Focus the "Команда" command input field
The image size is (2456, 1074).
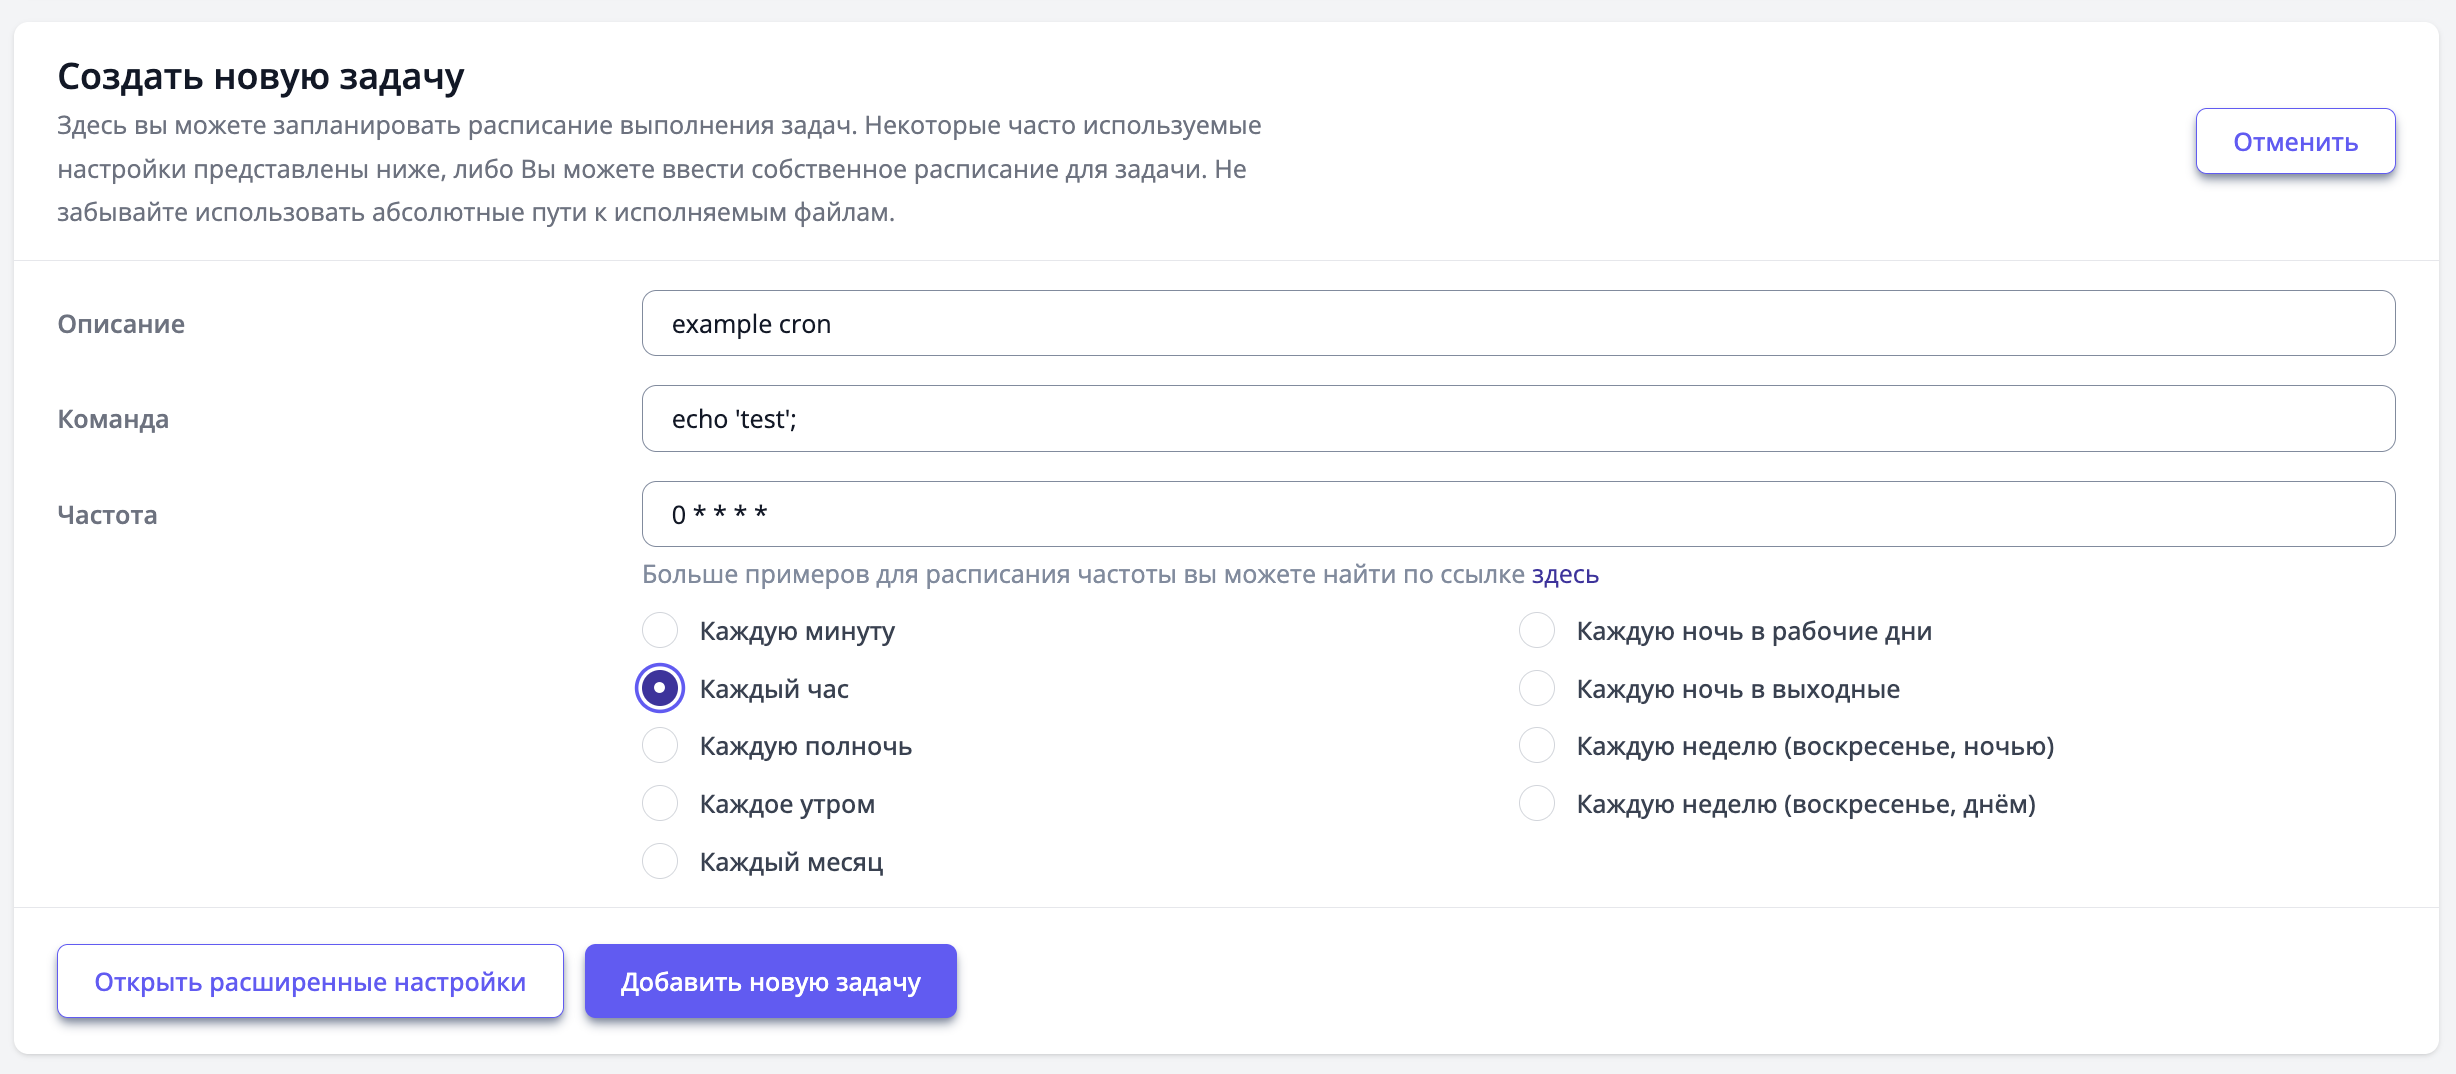tap(1518, 419)
